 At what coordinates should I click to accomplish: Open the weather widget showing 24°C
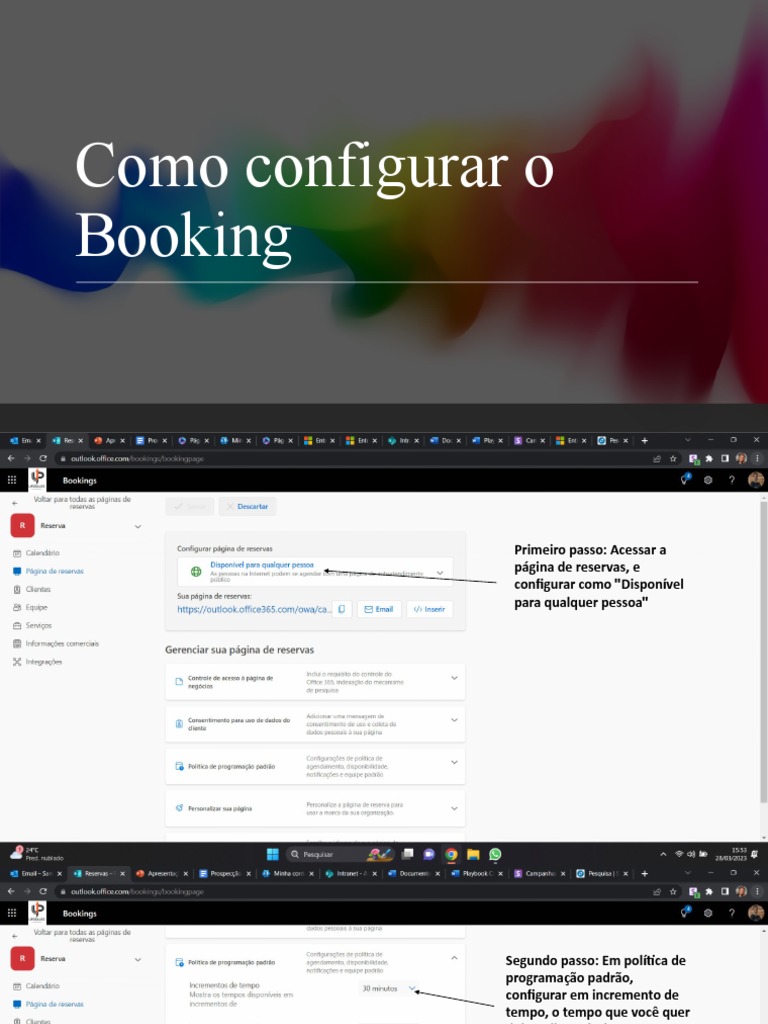(x=37, y=854)
